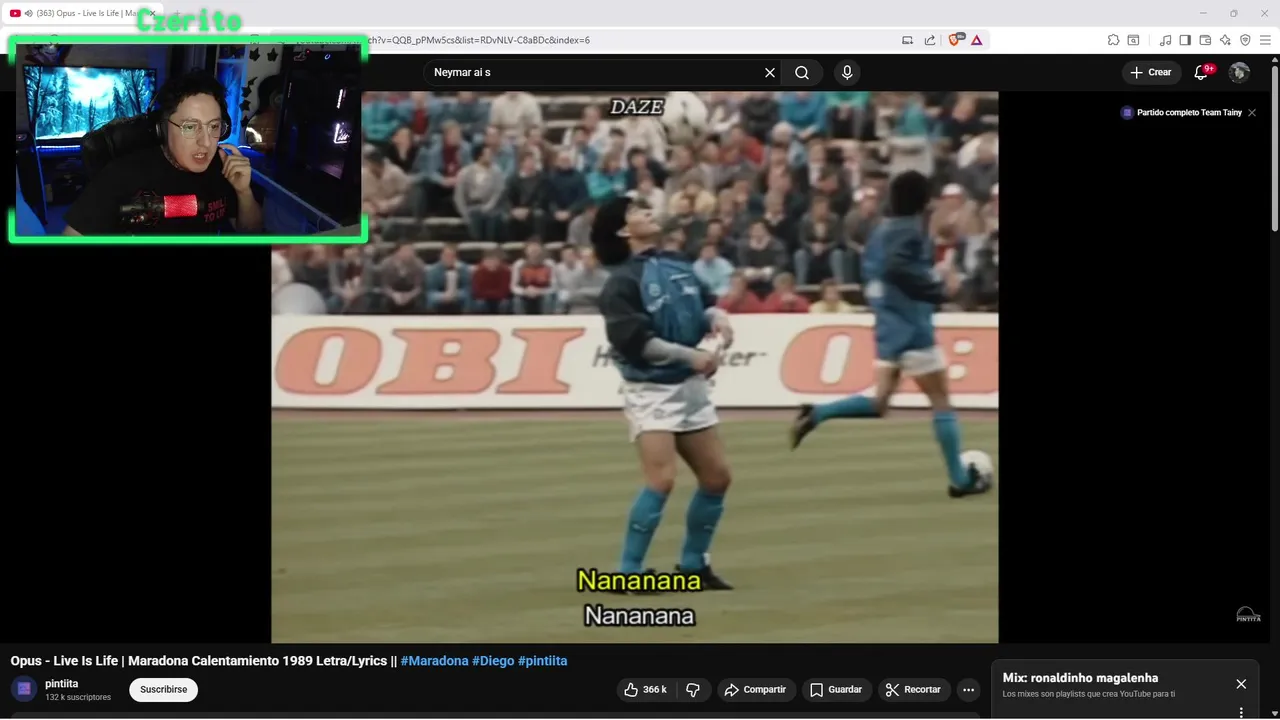
Task: Open the Crear menu
Action: pyautogui.click(x=1150, y=72)
